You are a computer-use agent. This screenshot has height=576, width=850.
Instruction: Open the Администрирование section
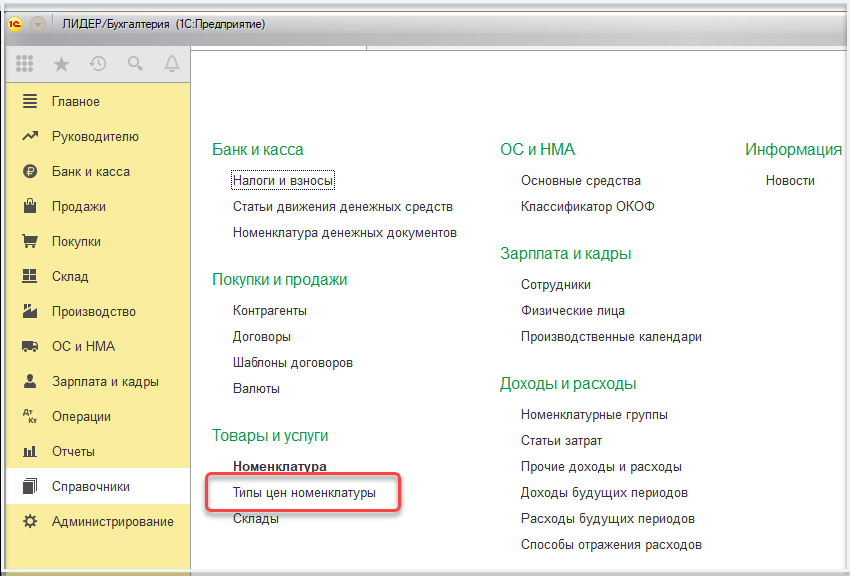coord(98,521)
